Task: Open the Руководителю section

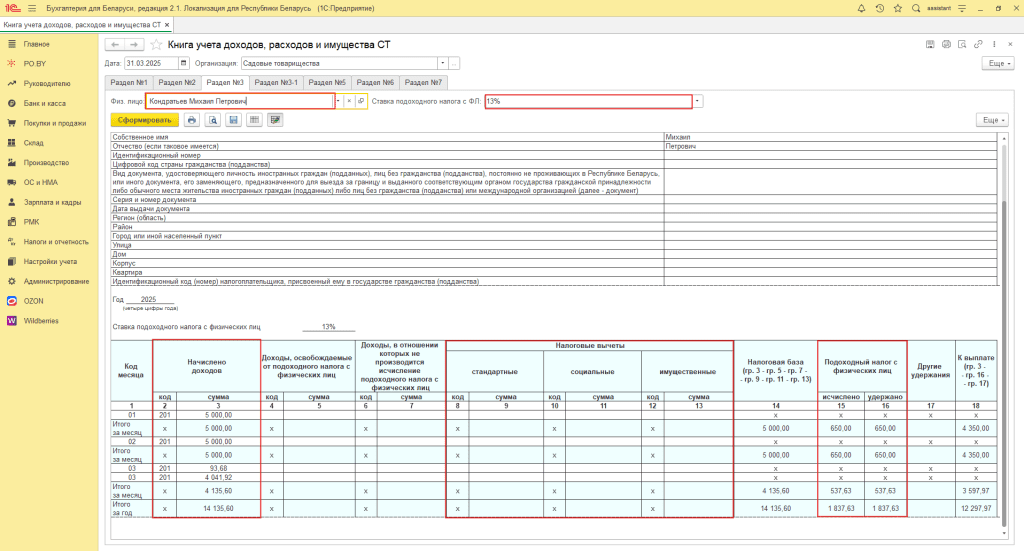Action: 47,84
